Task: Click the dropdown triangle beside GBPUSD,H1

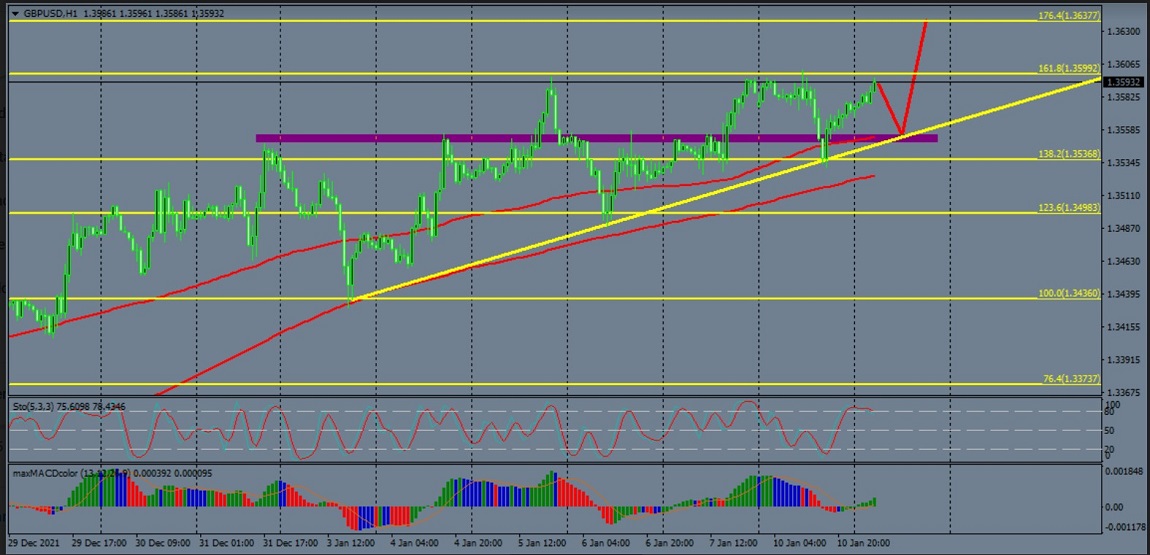Action: [15, 12]
